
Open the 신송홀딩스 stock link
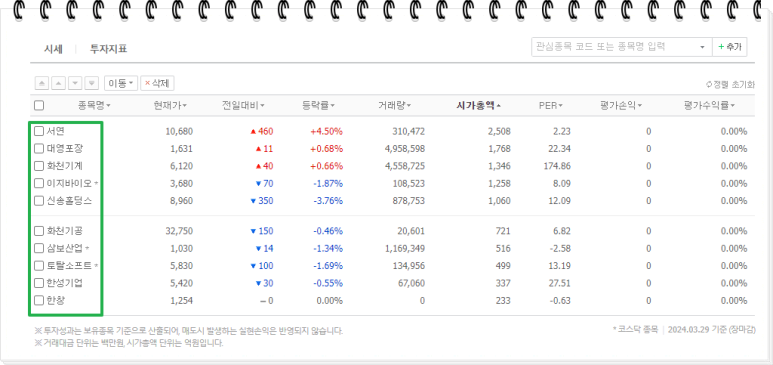tap(70, 201)
